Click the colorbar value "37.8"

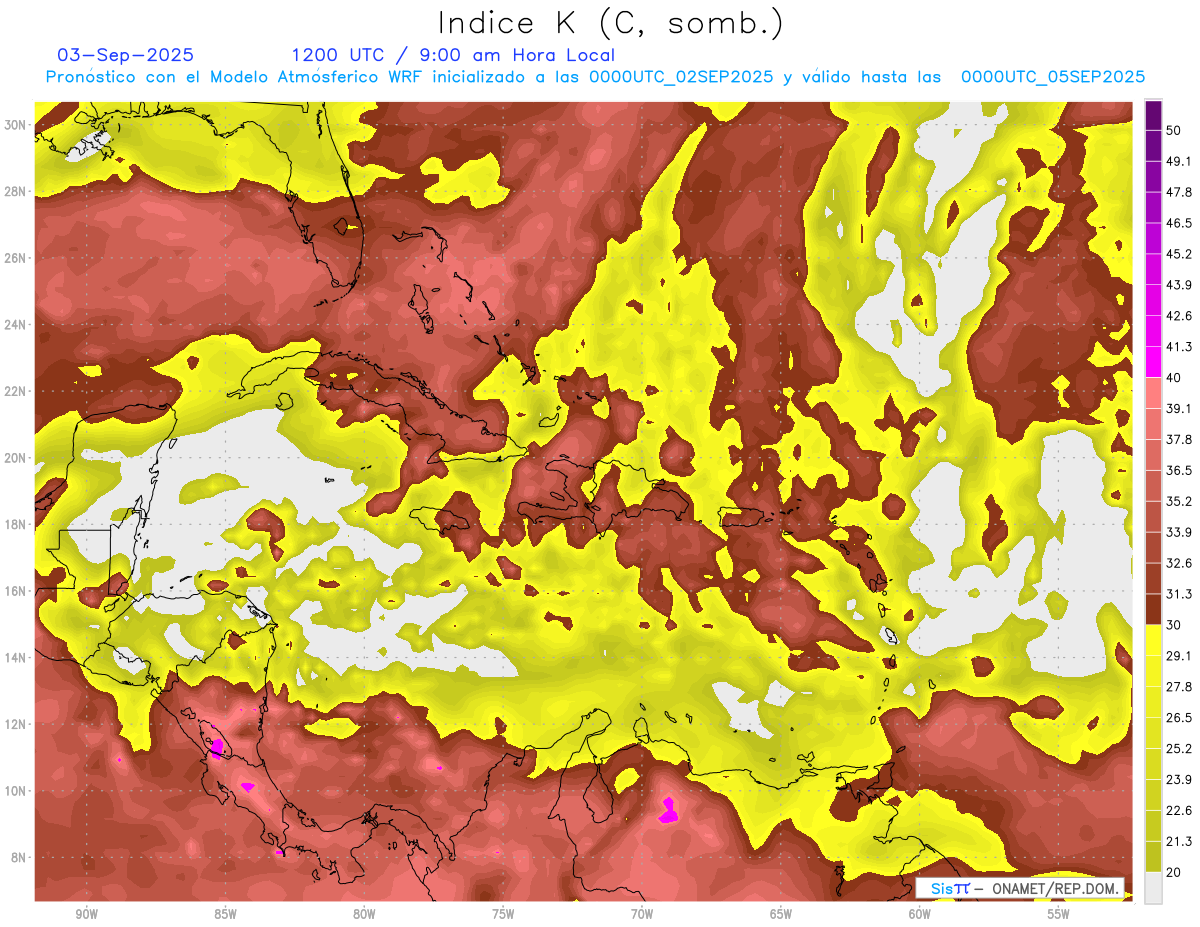tap(1179, 439)
